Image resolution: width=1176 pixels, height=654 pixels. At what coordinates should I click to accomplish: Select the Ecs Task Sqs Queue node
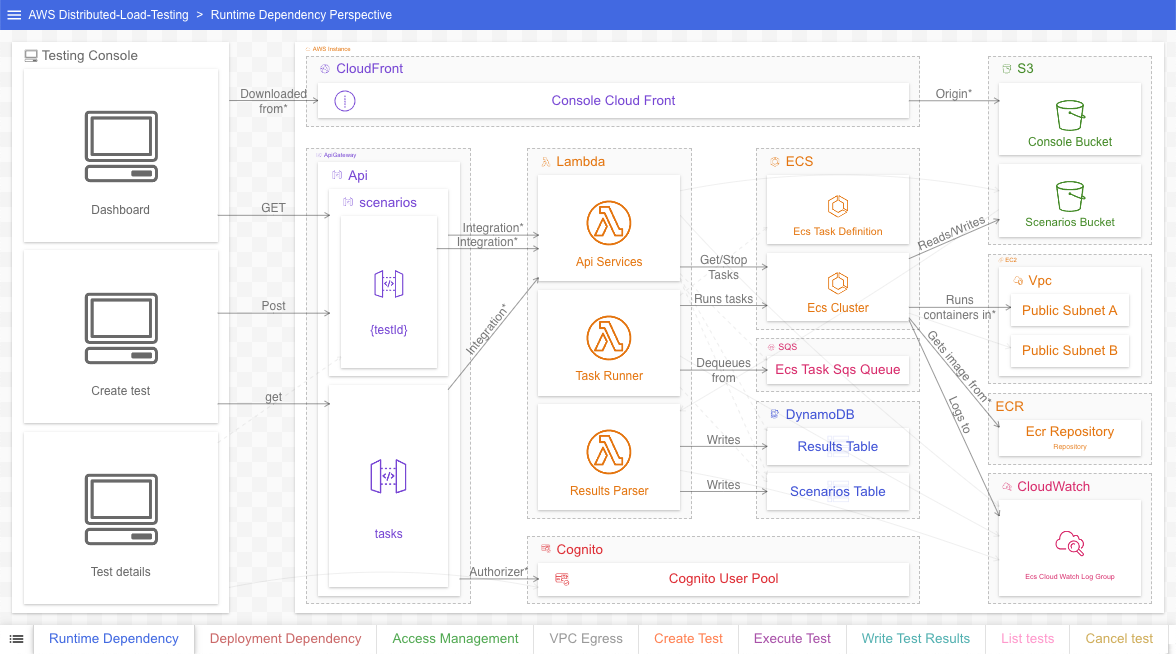pos(838,370)
